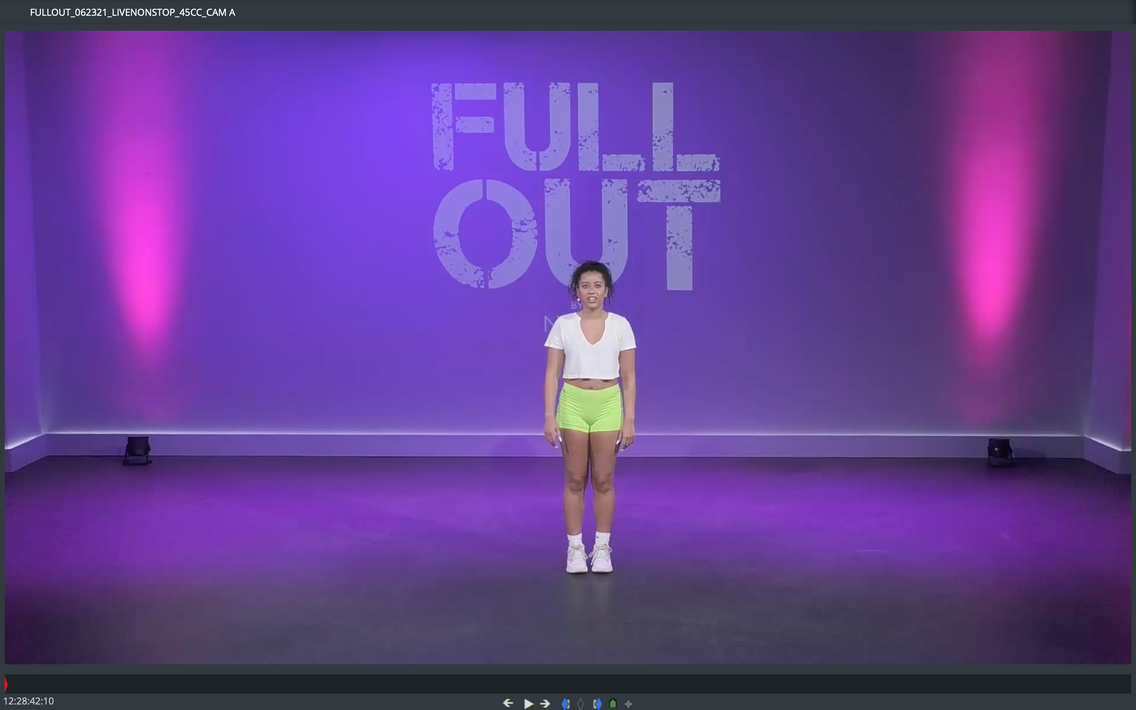Click the green marker icon
Screen dimensions: 1136x710
point(613,703)
